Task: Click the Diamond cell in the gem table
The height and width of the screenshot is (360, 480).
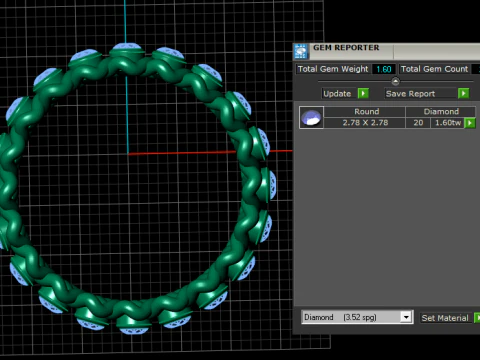Action: coord(441,112)
